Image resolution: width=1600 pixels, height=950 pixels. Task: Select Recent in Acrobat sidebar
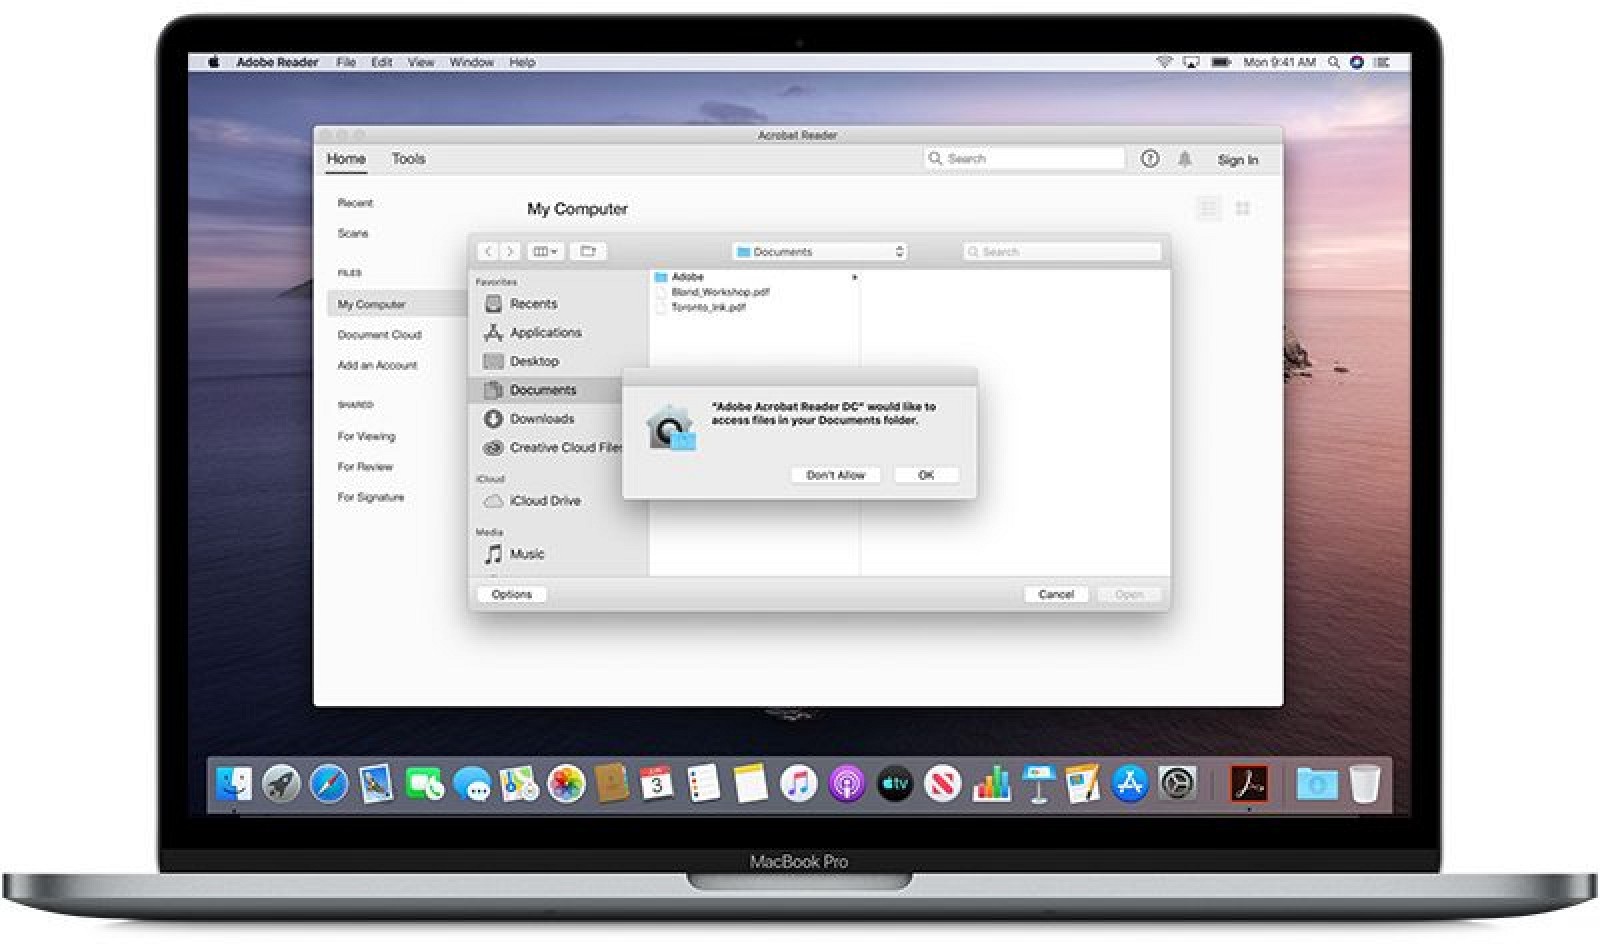(x=355, y=203)
